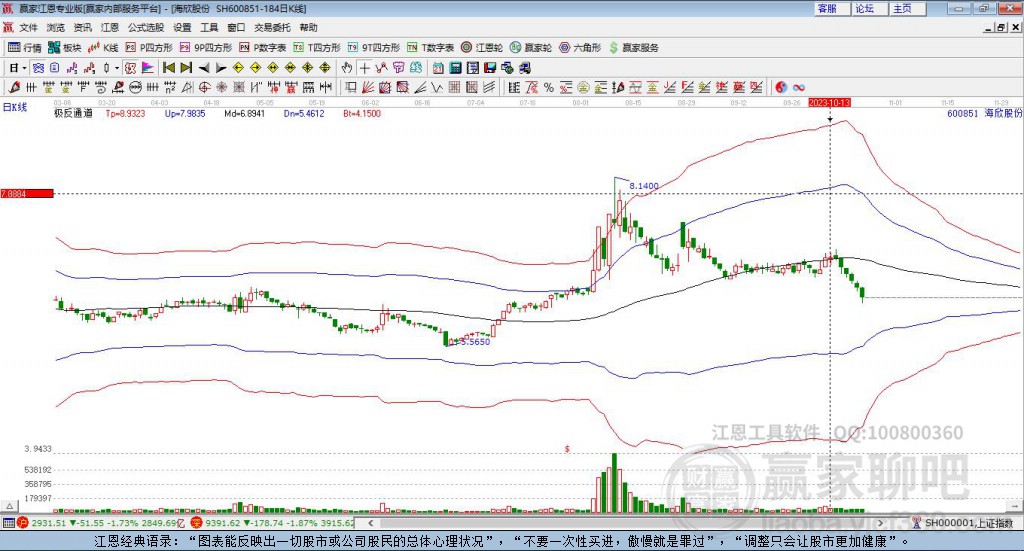The image size is (1024, 551).
Task: Click the 2023-10-13 date marker
Action: [x=829, y=103]
